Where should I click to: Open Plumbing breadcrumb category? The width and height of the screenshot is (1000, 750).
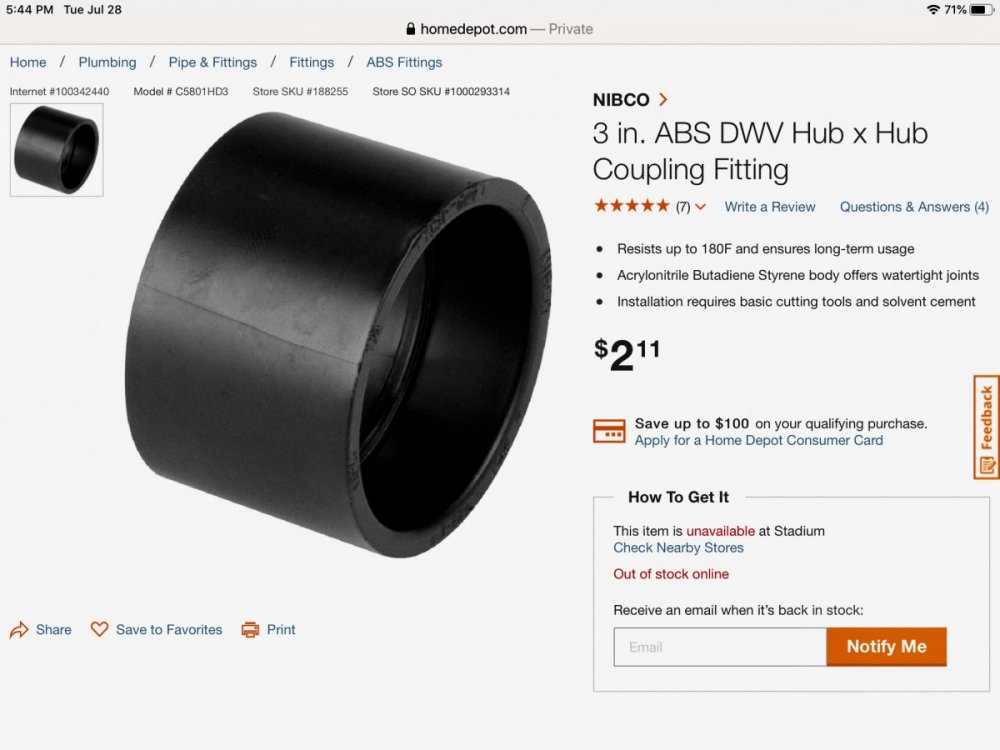(x=107, y=62)
